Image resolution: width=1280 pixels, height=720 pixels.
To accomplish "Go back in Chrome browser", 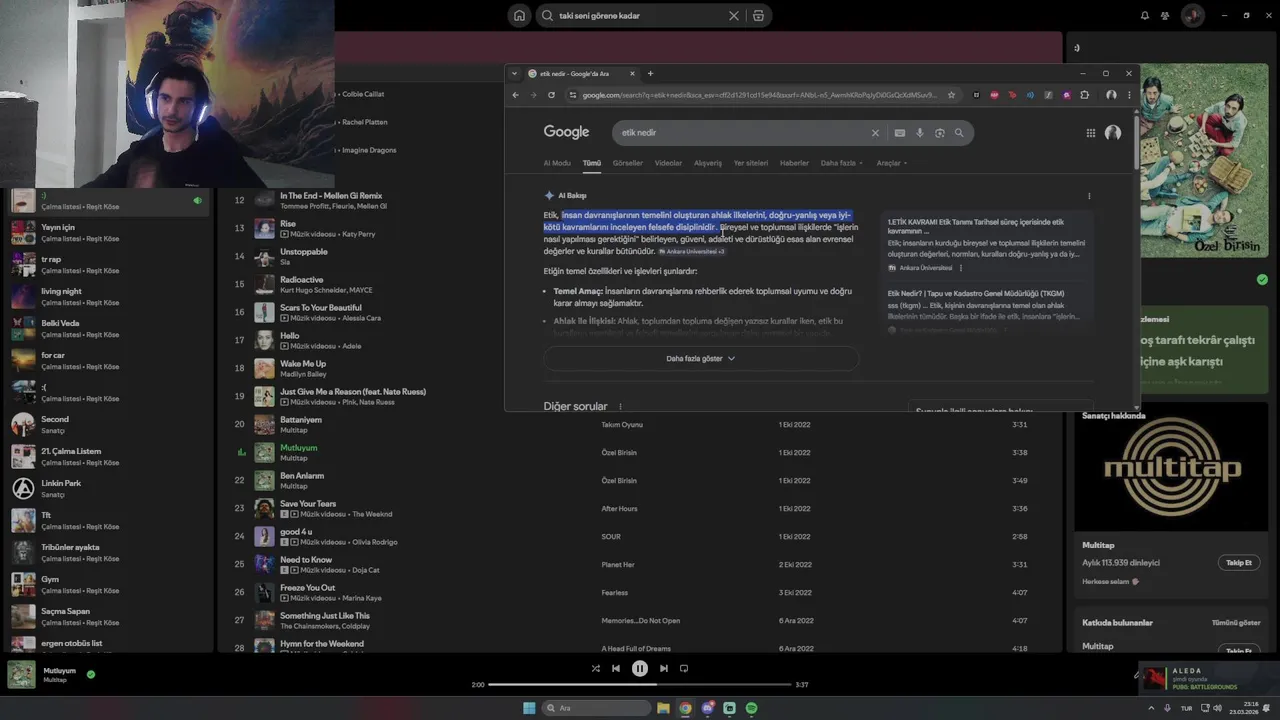I will pyautogui.click(x=515, y=95).
